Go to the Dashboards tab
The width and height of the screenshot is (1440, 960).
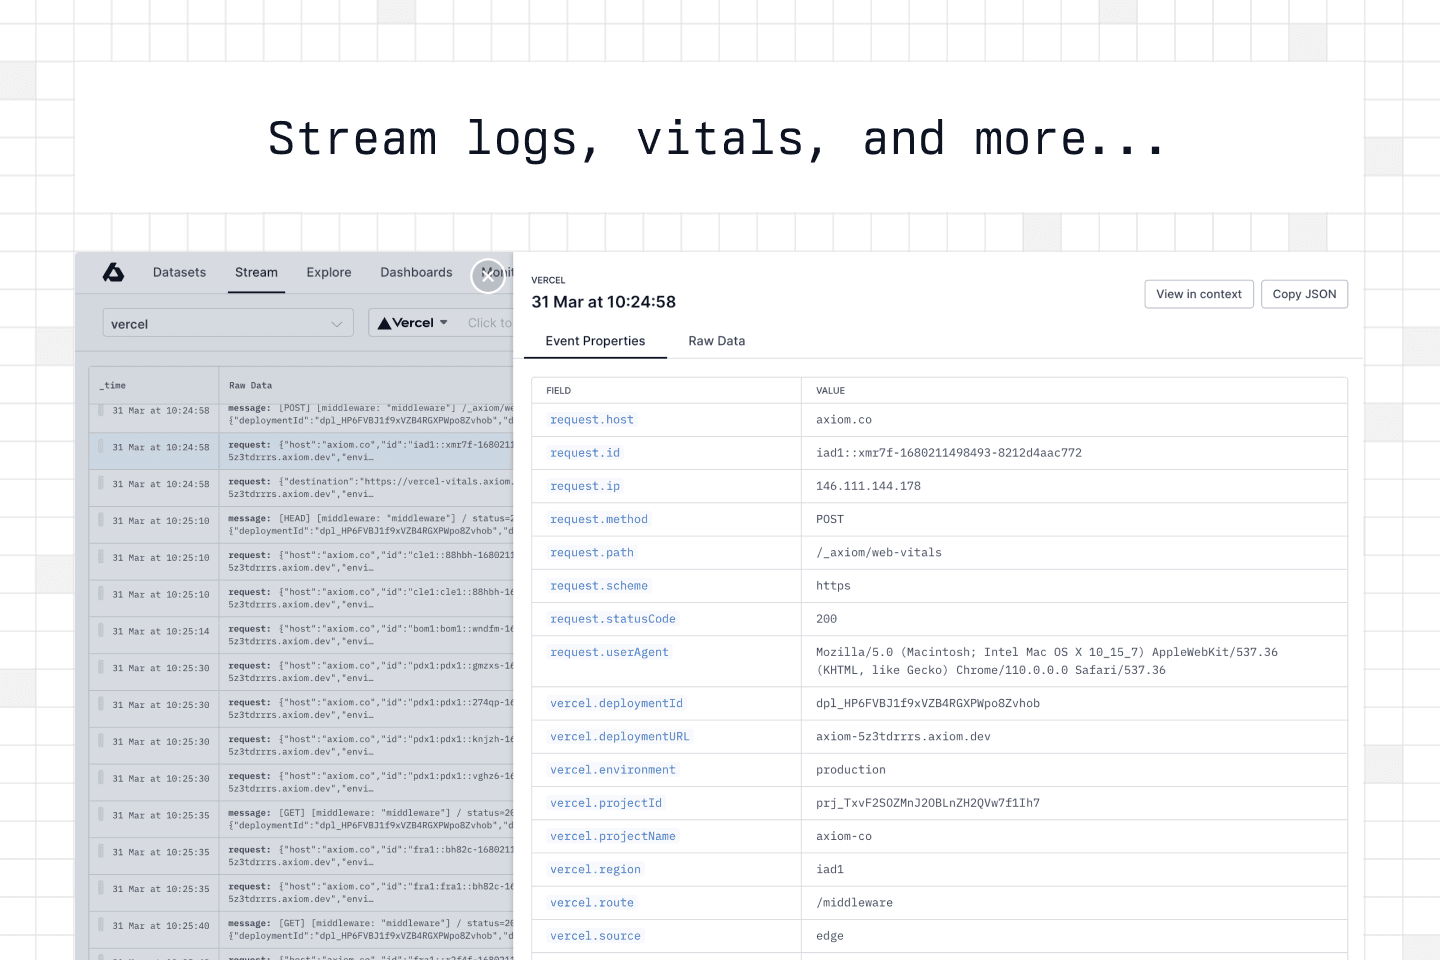(416, 272)
